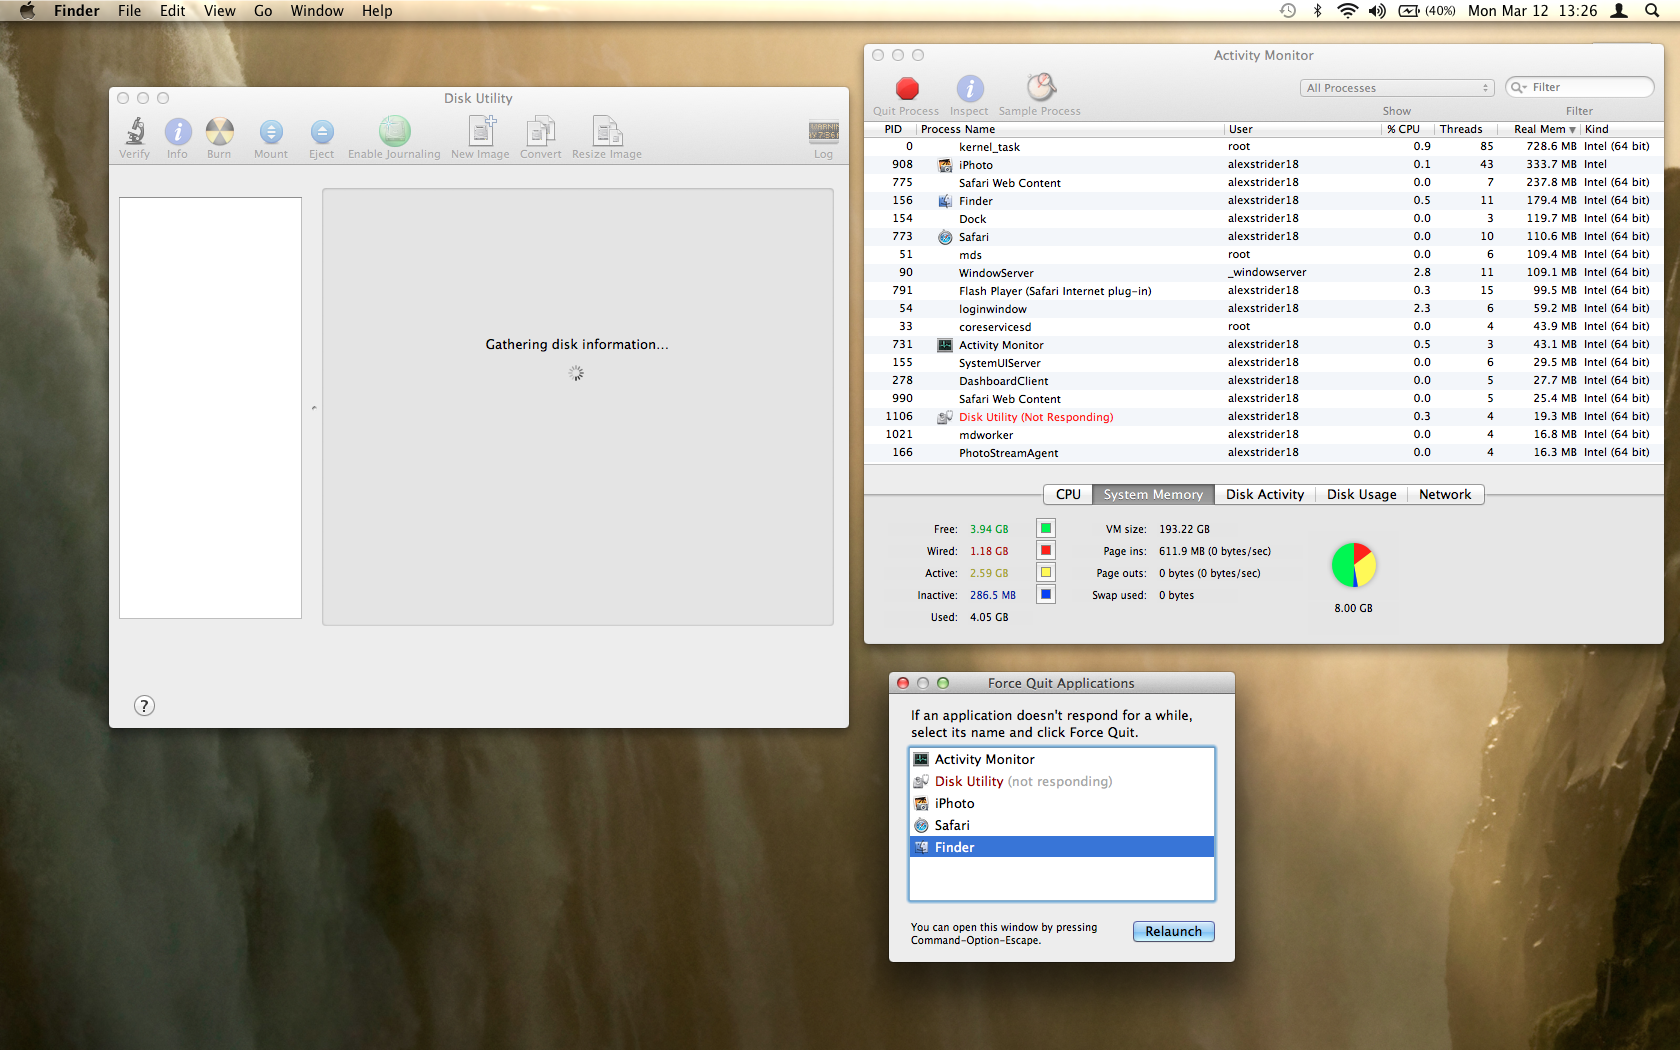Click the Convert icon in Disk Utility

tap(541, 131)
